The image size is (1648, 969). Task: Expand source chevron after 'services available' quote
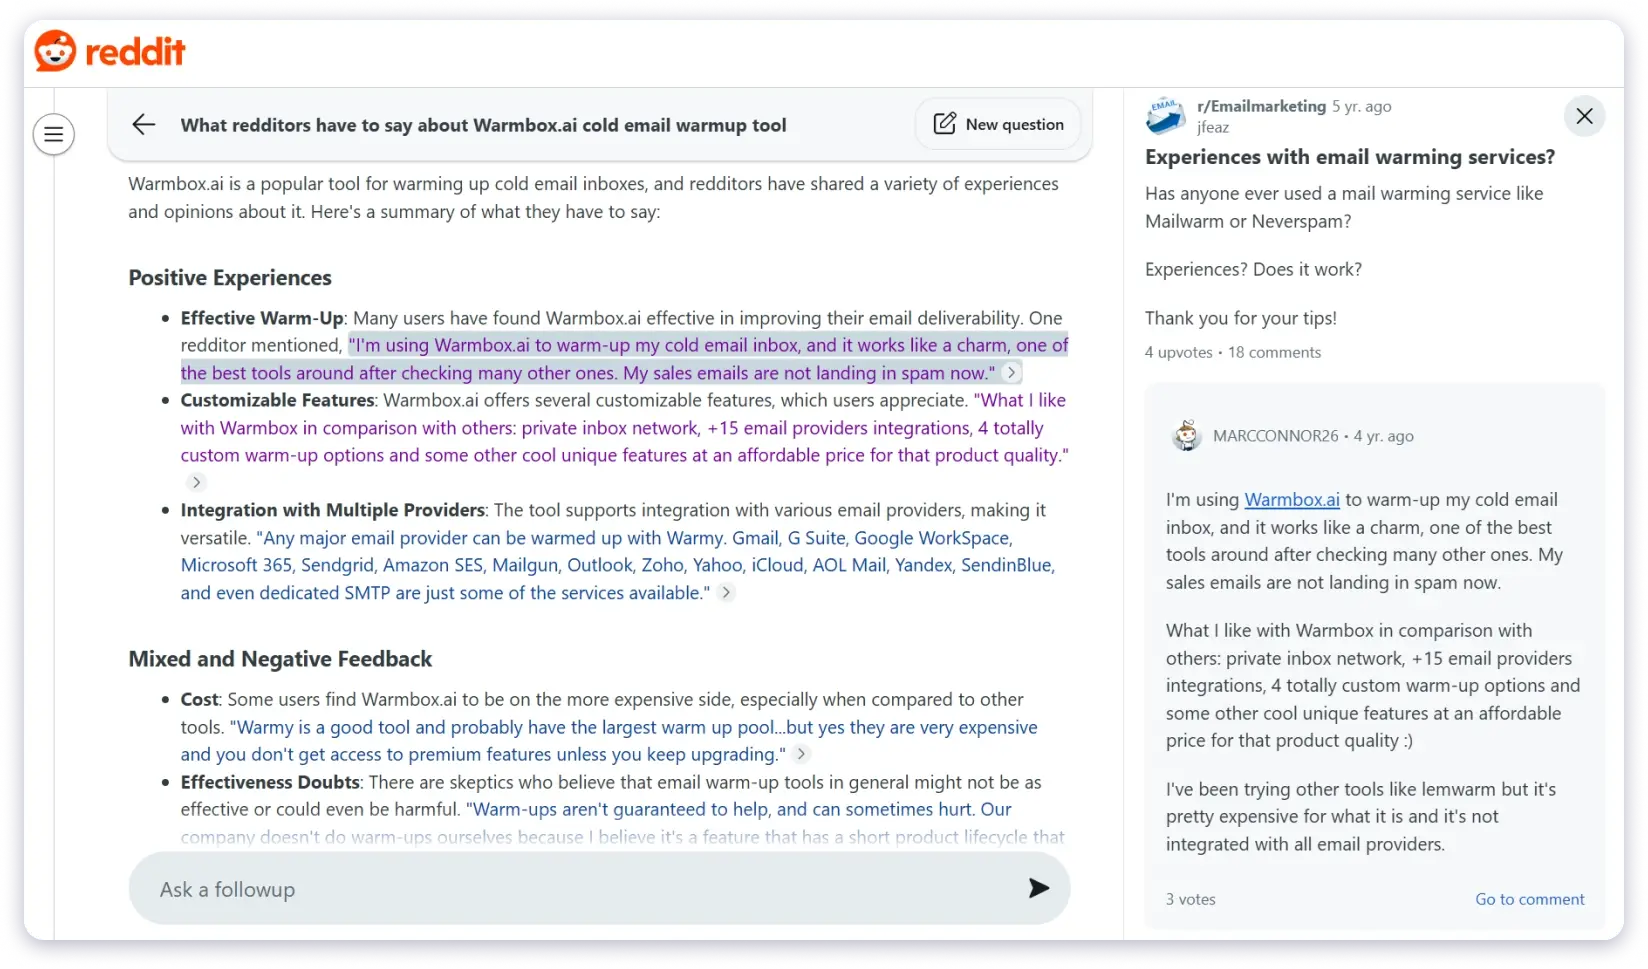tap(727, 593)
